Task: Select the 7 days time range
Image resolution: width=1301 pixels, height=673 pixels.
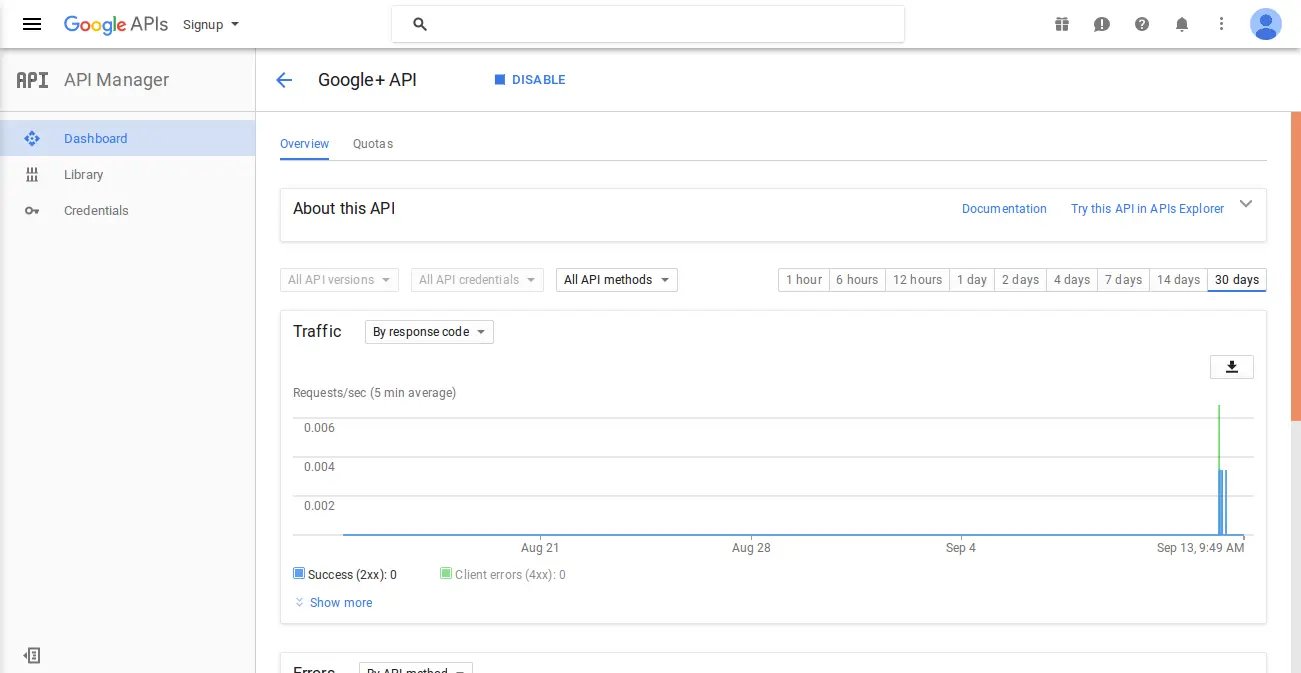Action: pos(1123,280)
